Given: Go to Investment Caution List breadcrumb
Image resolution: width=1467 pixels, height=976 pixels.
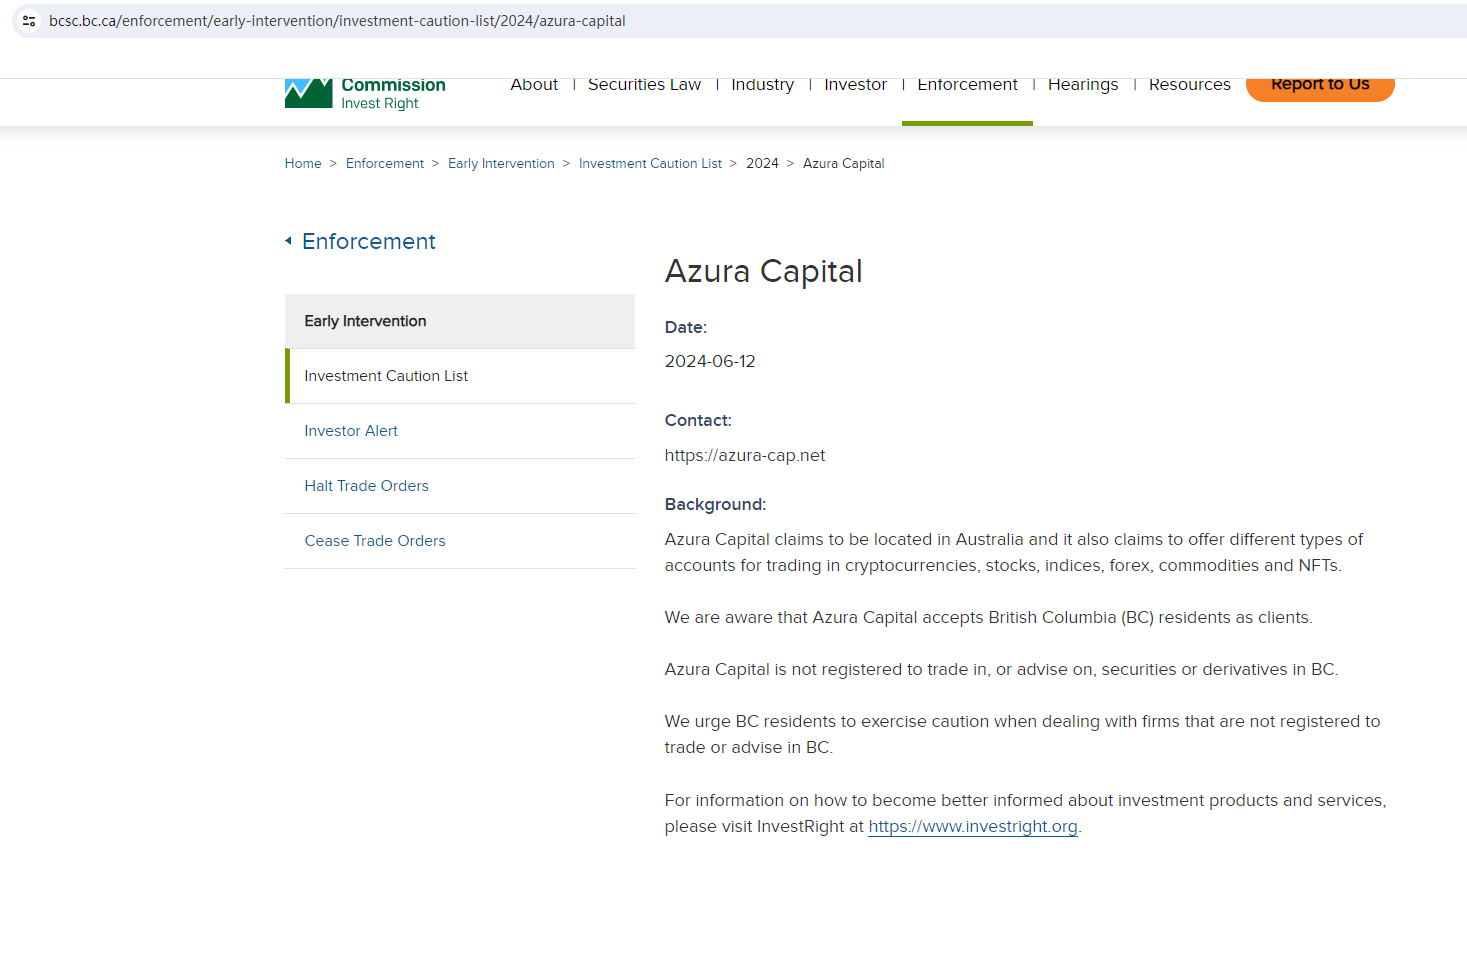Looking at the screenshot, I should coord(650,164).
